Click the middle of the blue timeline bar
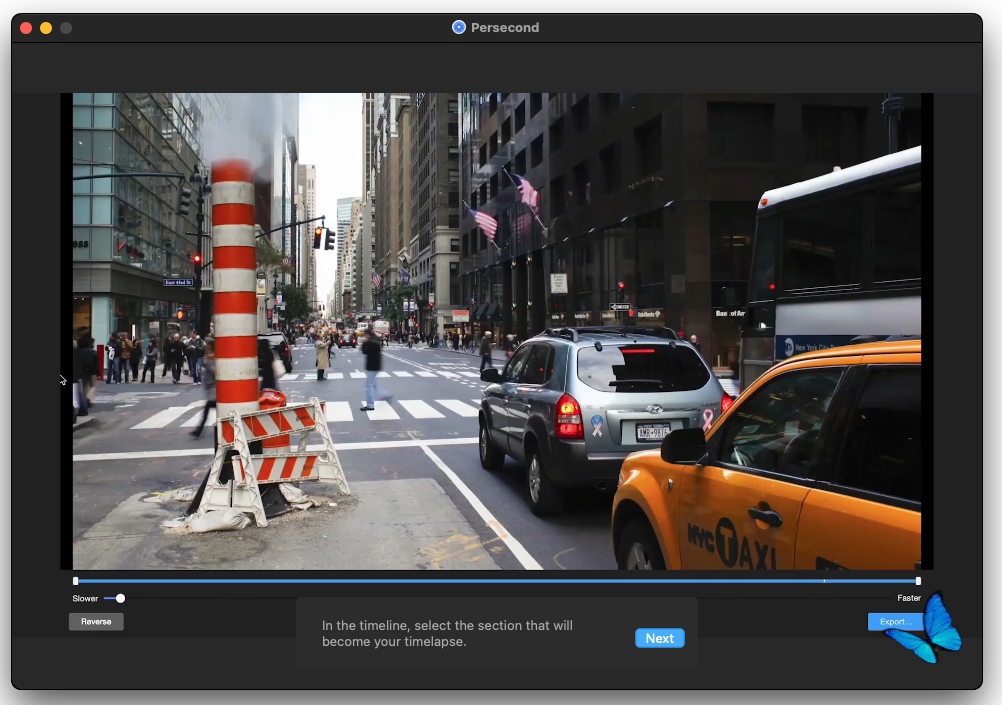The height and width of the screenshot is (705, 1002). (x=497, y=580)
